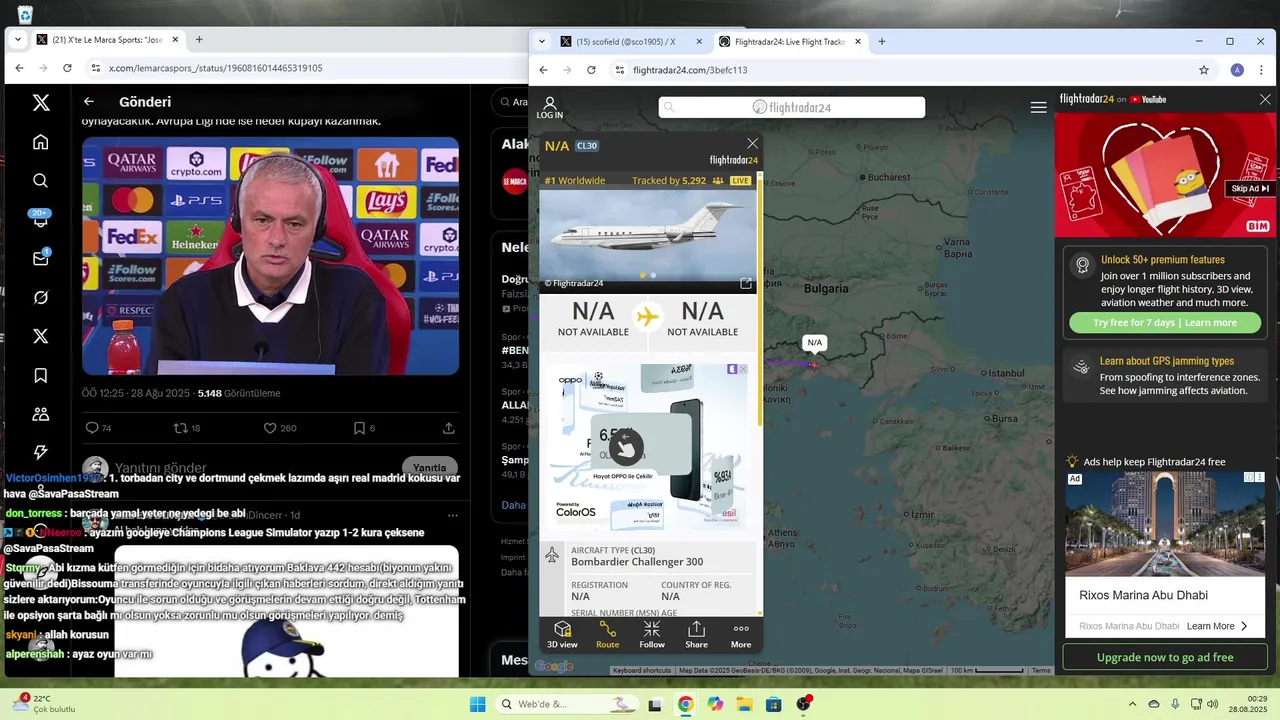Open Chrome from the taskbar
The width and height of the screenshot is (1280, 720).
[x=685, y=704]
